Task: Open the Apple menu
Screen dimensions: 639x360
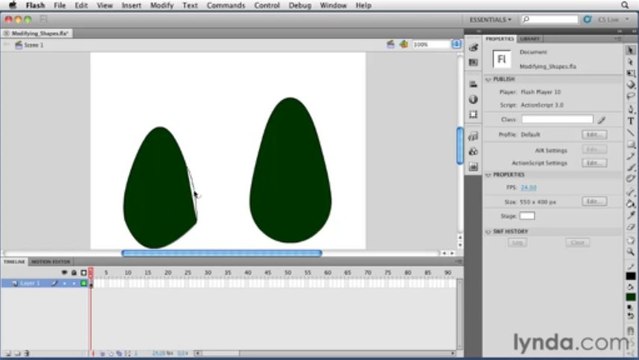Action: click(13, 5)
